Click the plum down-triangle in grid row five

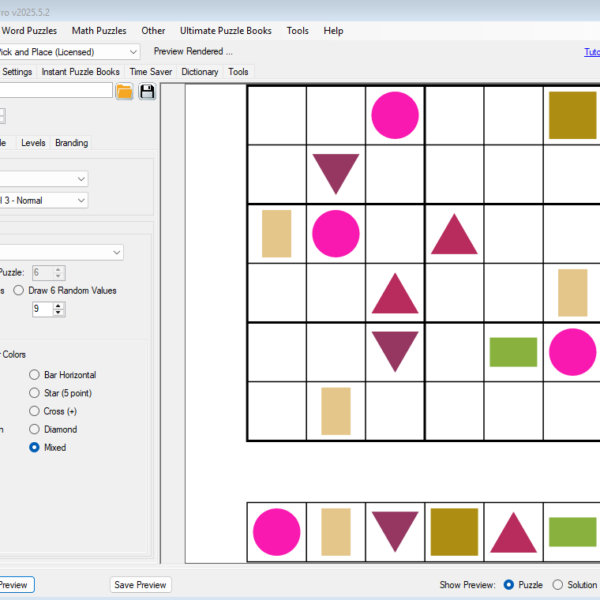395,351
